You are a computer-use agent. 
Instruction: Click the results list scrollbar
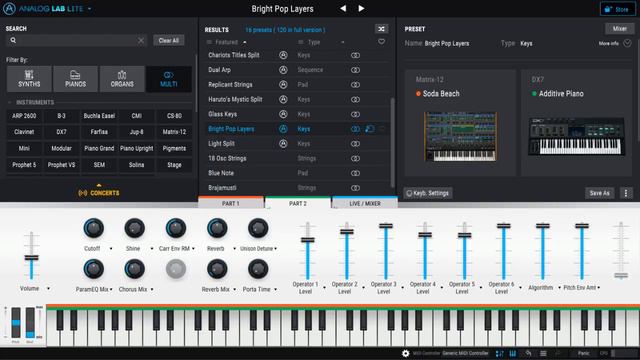coord(392,143)
